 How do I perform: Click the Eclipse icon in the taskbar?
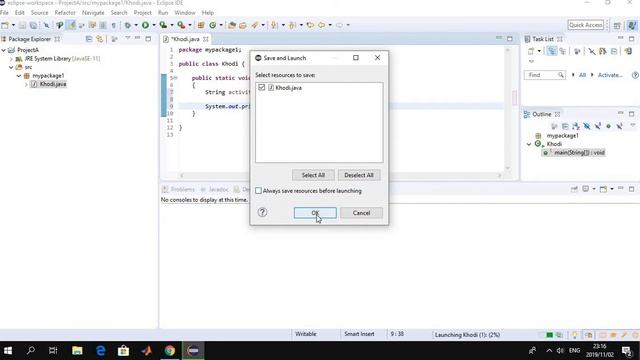pos(193,350)
